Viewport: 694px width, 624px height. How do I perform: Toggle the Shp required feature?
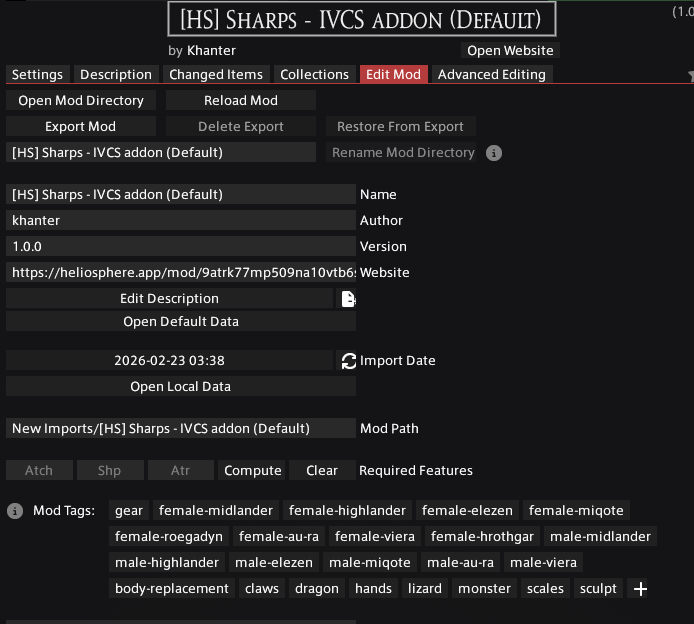point(109,471)
